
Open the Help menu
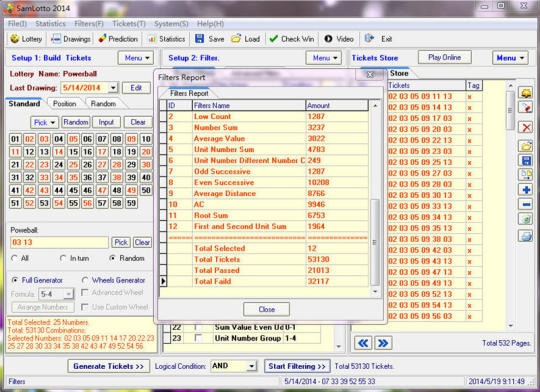point(210,24)
